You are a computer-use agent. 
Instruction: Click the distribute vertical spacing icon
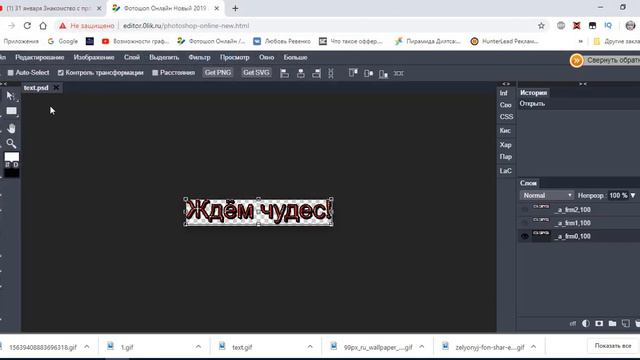point(398,73)
